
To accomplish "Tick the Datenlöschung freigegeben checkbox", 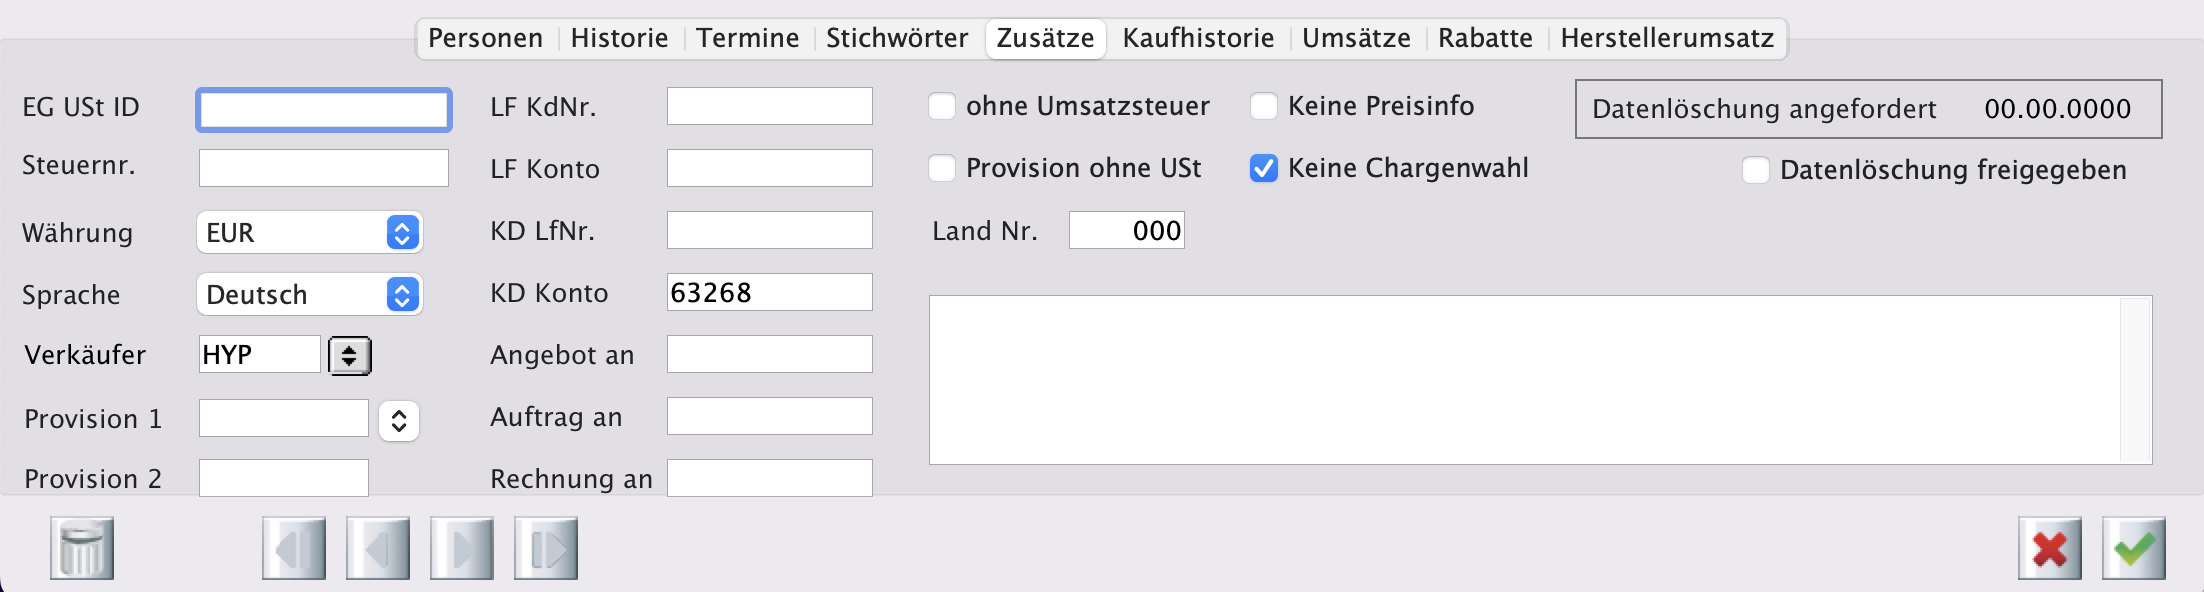I will 1756,170.
